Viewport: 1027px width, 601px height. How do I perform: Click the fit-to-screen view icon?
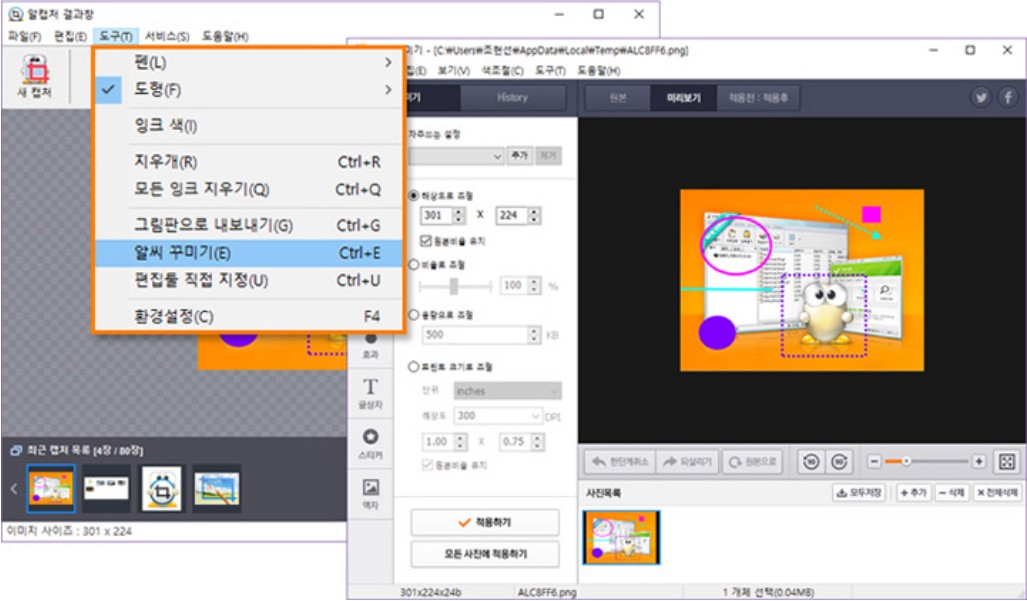tap(1008, 461)
